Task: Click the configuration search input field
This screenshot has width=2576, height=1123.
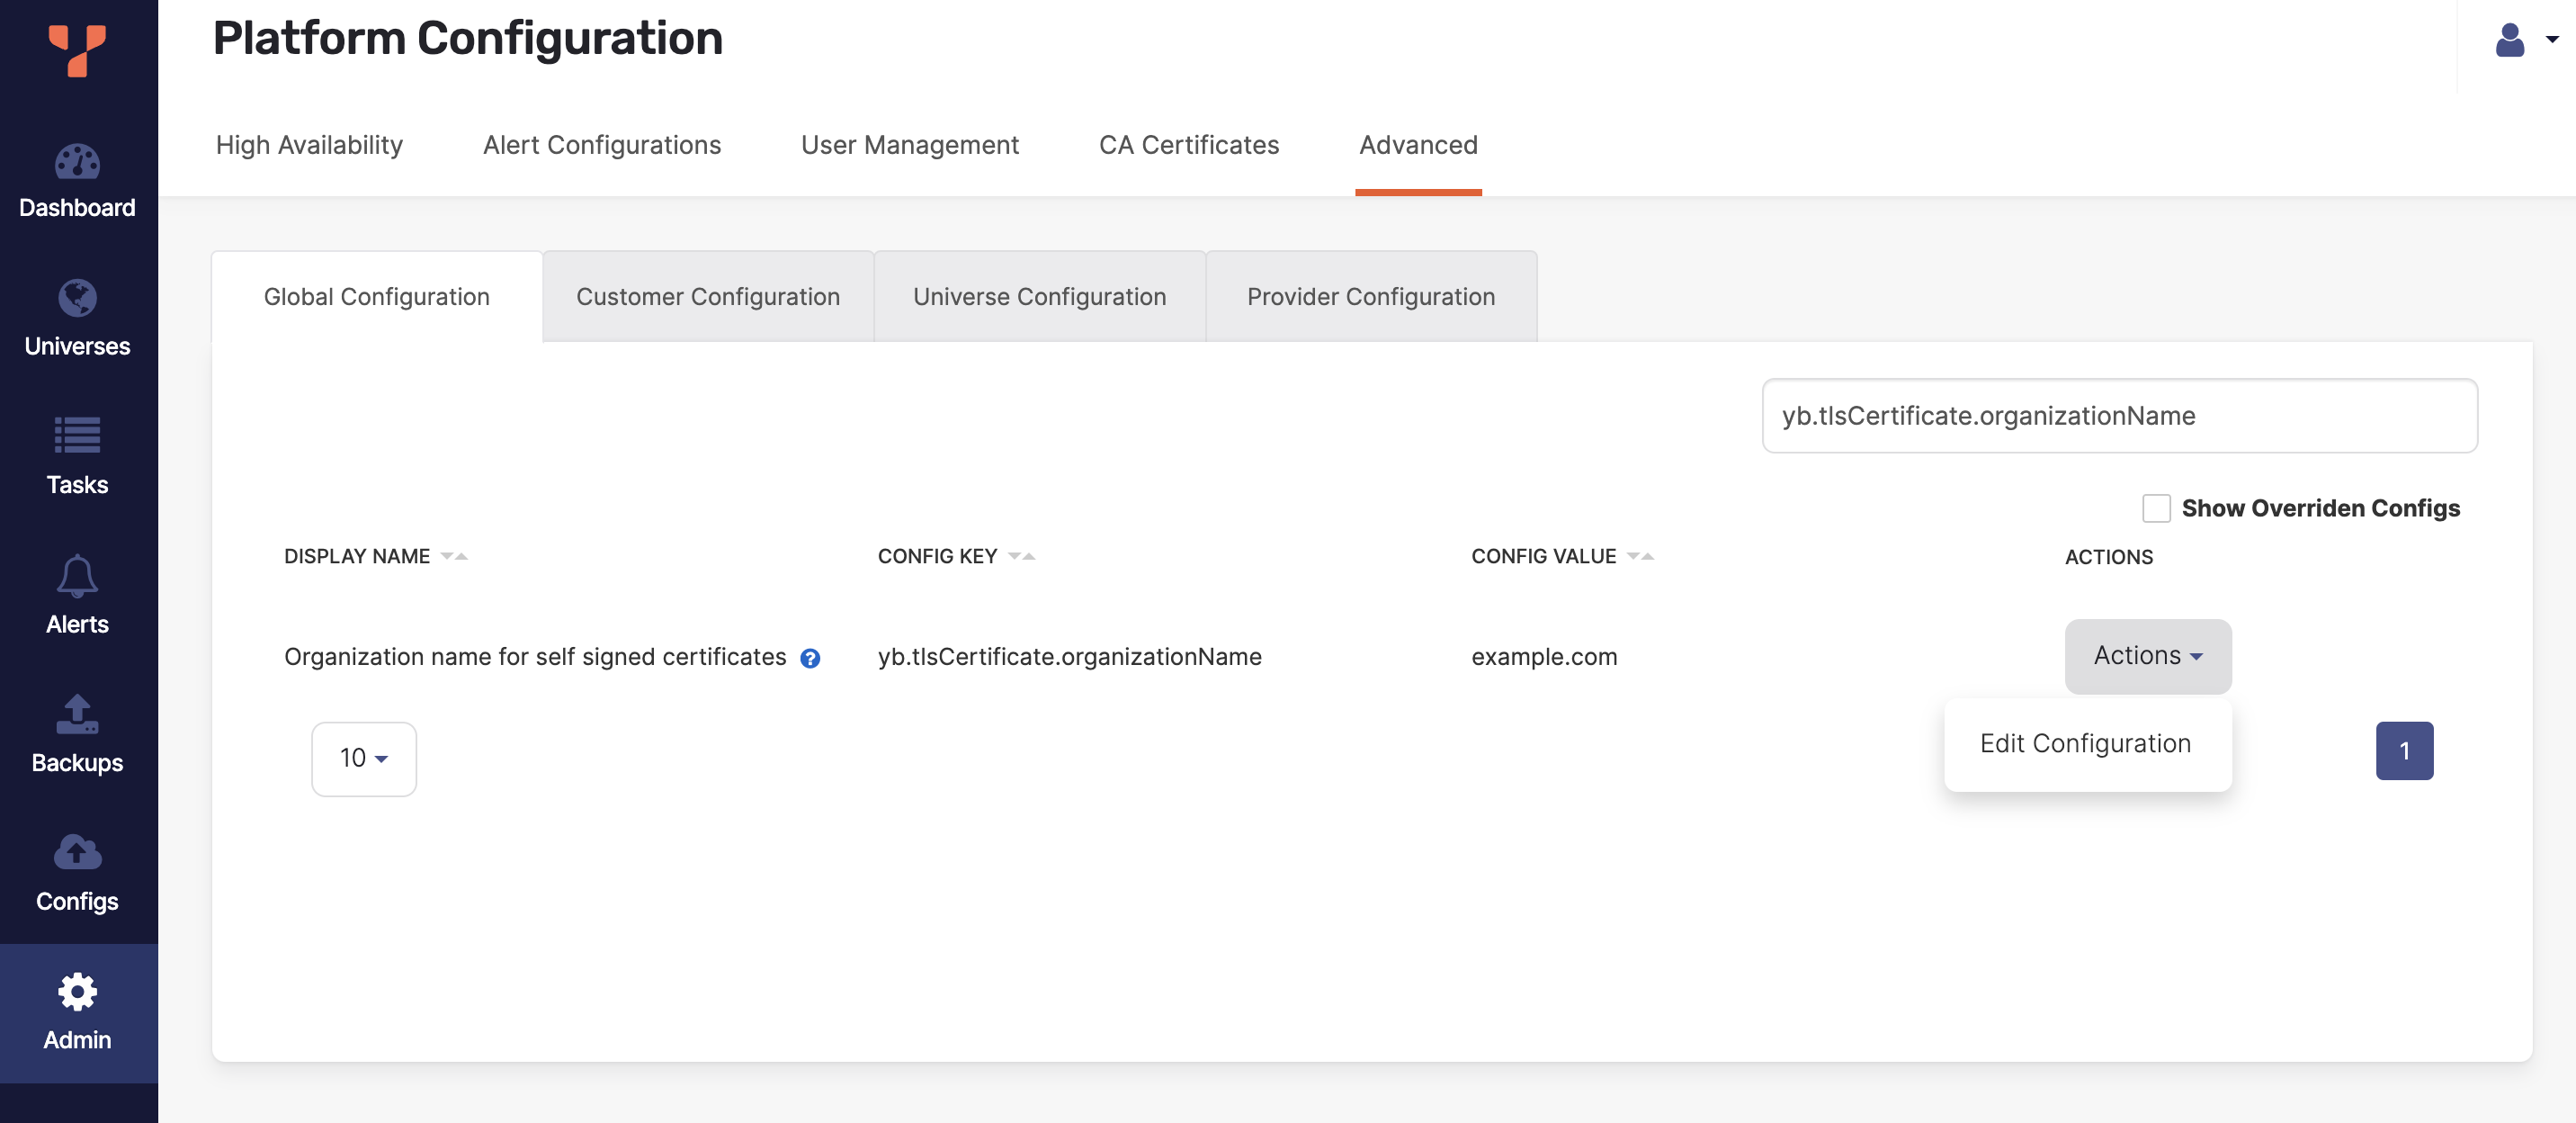Action: 2119,415
